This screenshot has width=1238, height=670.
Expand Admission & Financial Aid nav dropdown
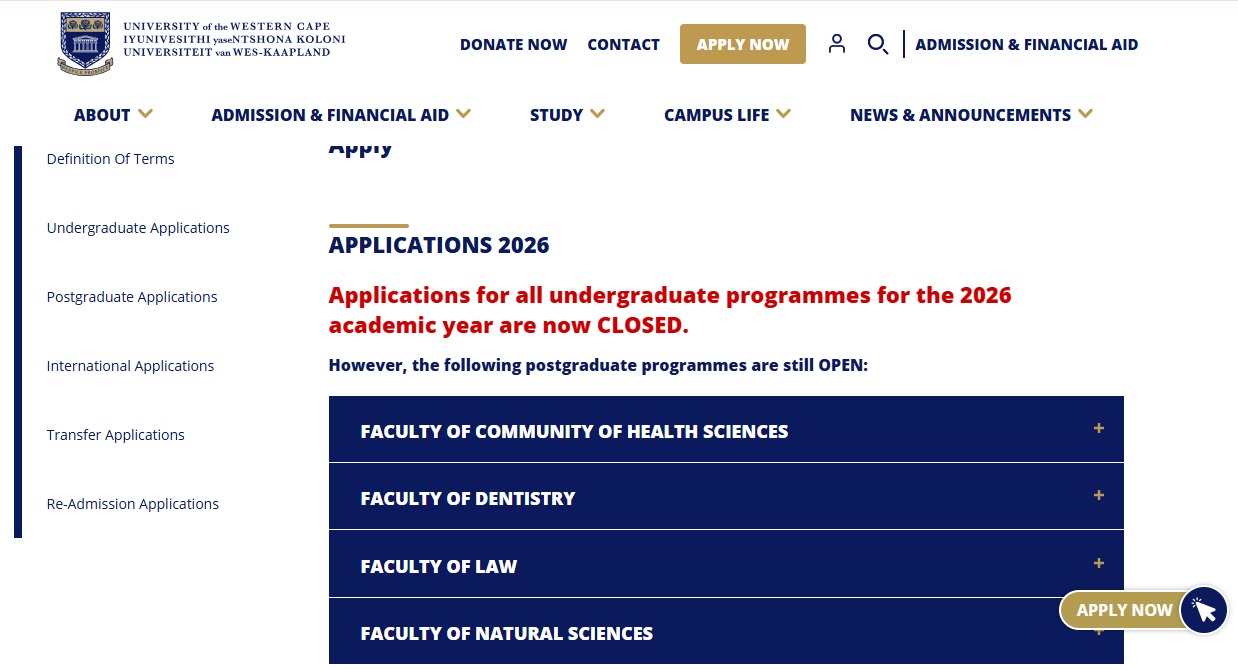coord(463,114)
